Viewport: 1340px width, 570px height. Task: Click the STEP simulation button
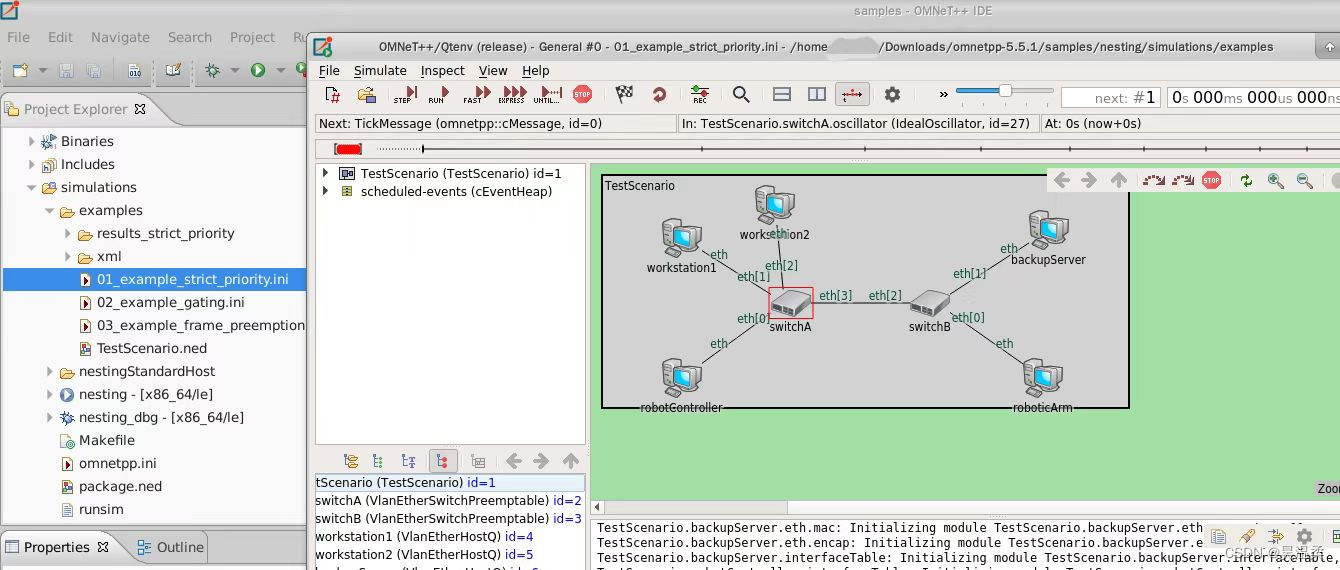[404, 95]
